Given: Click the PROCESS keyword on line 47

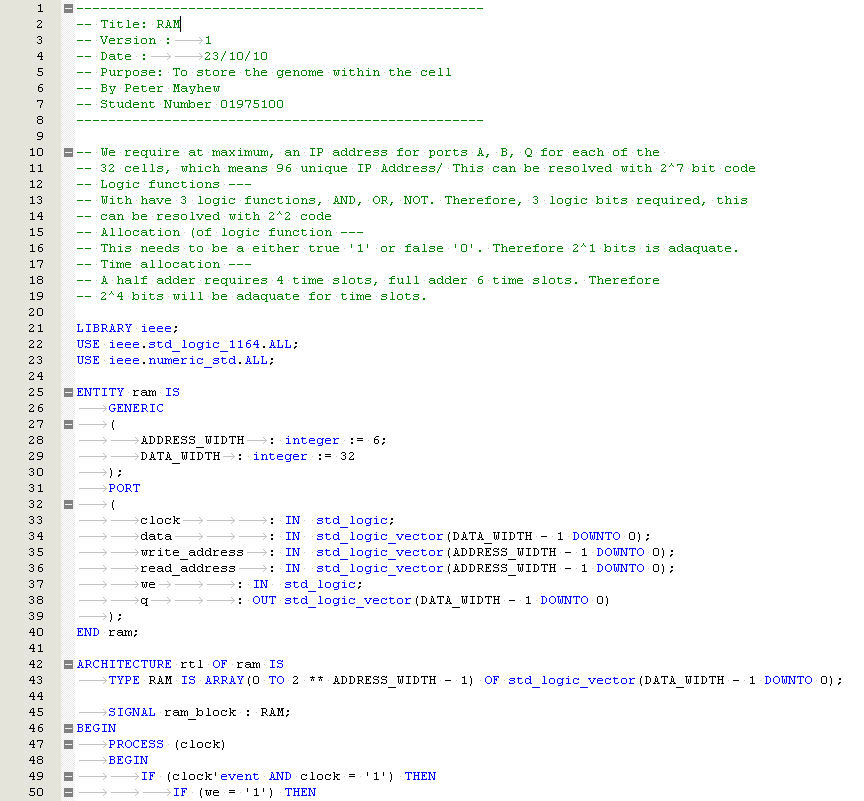Looking at the screenshot, I should [136, 744].
